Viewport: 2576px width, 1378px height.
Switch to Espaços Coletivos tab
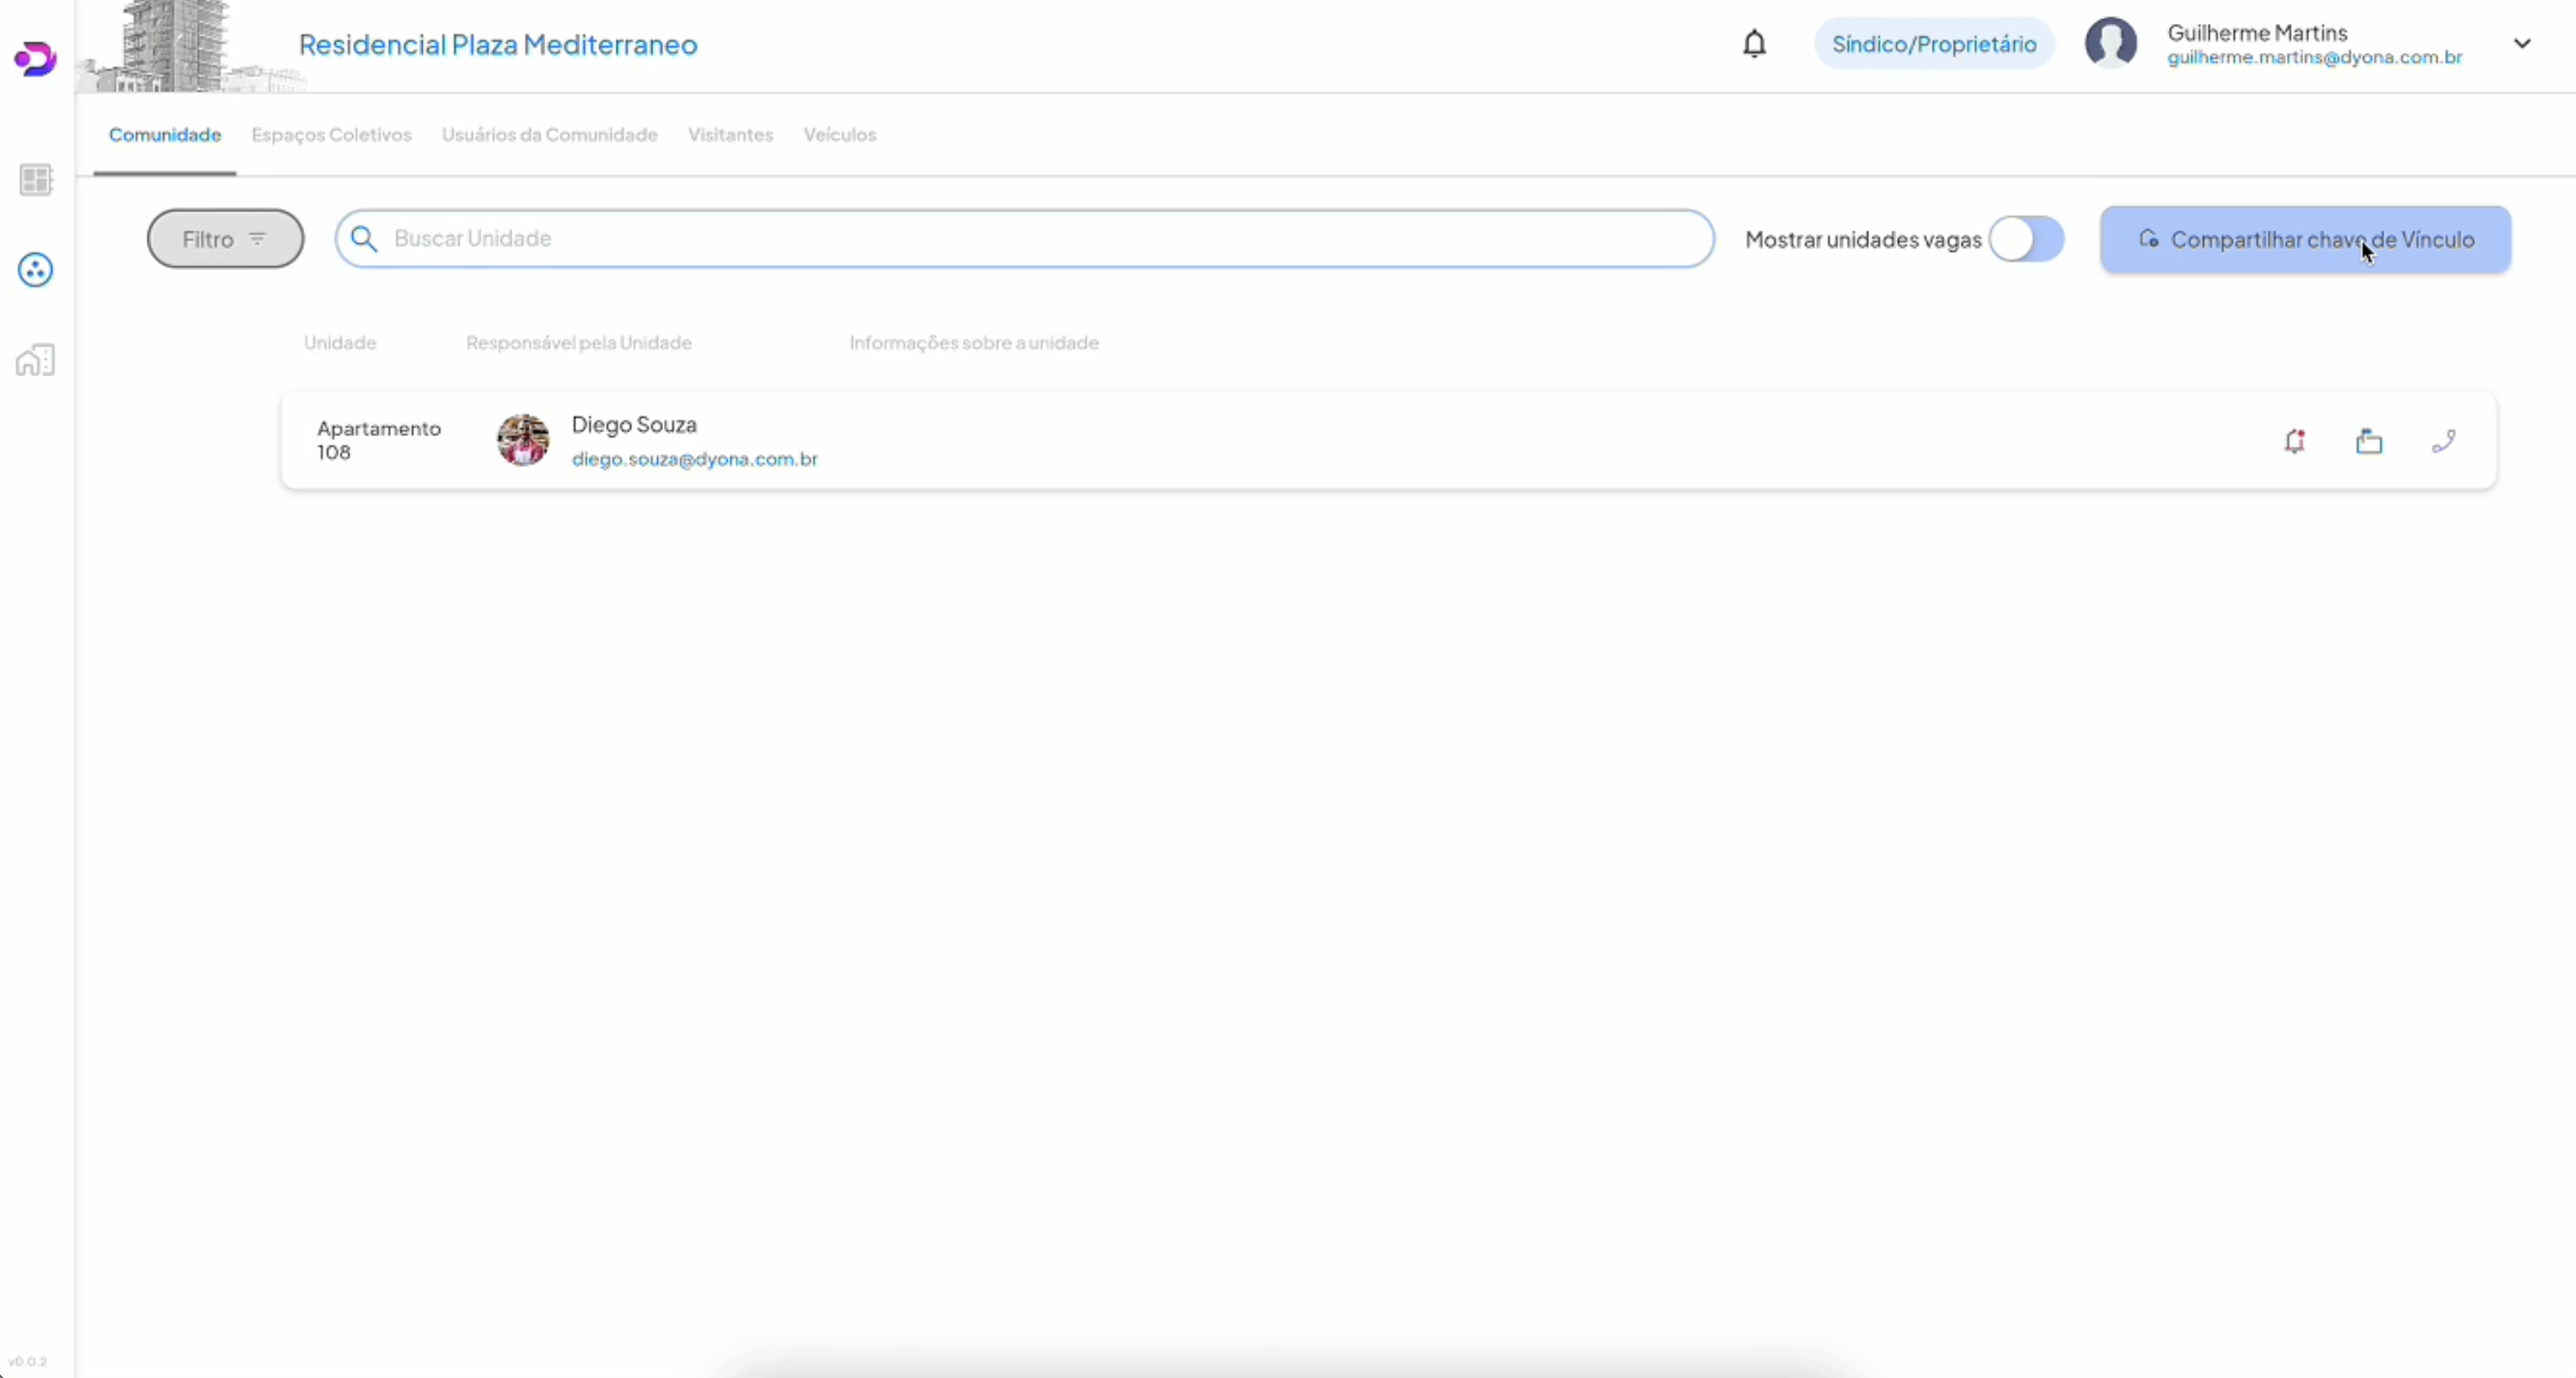point(331,135)
